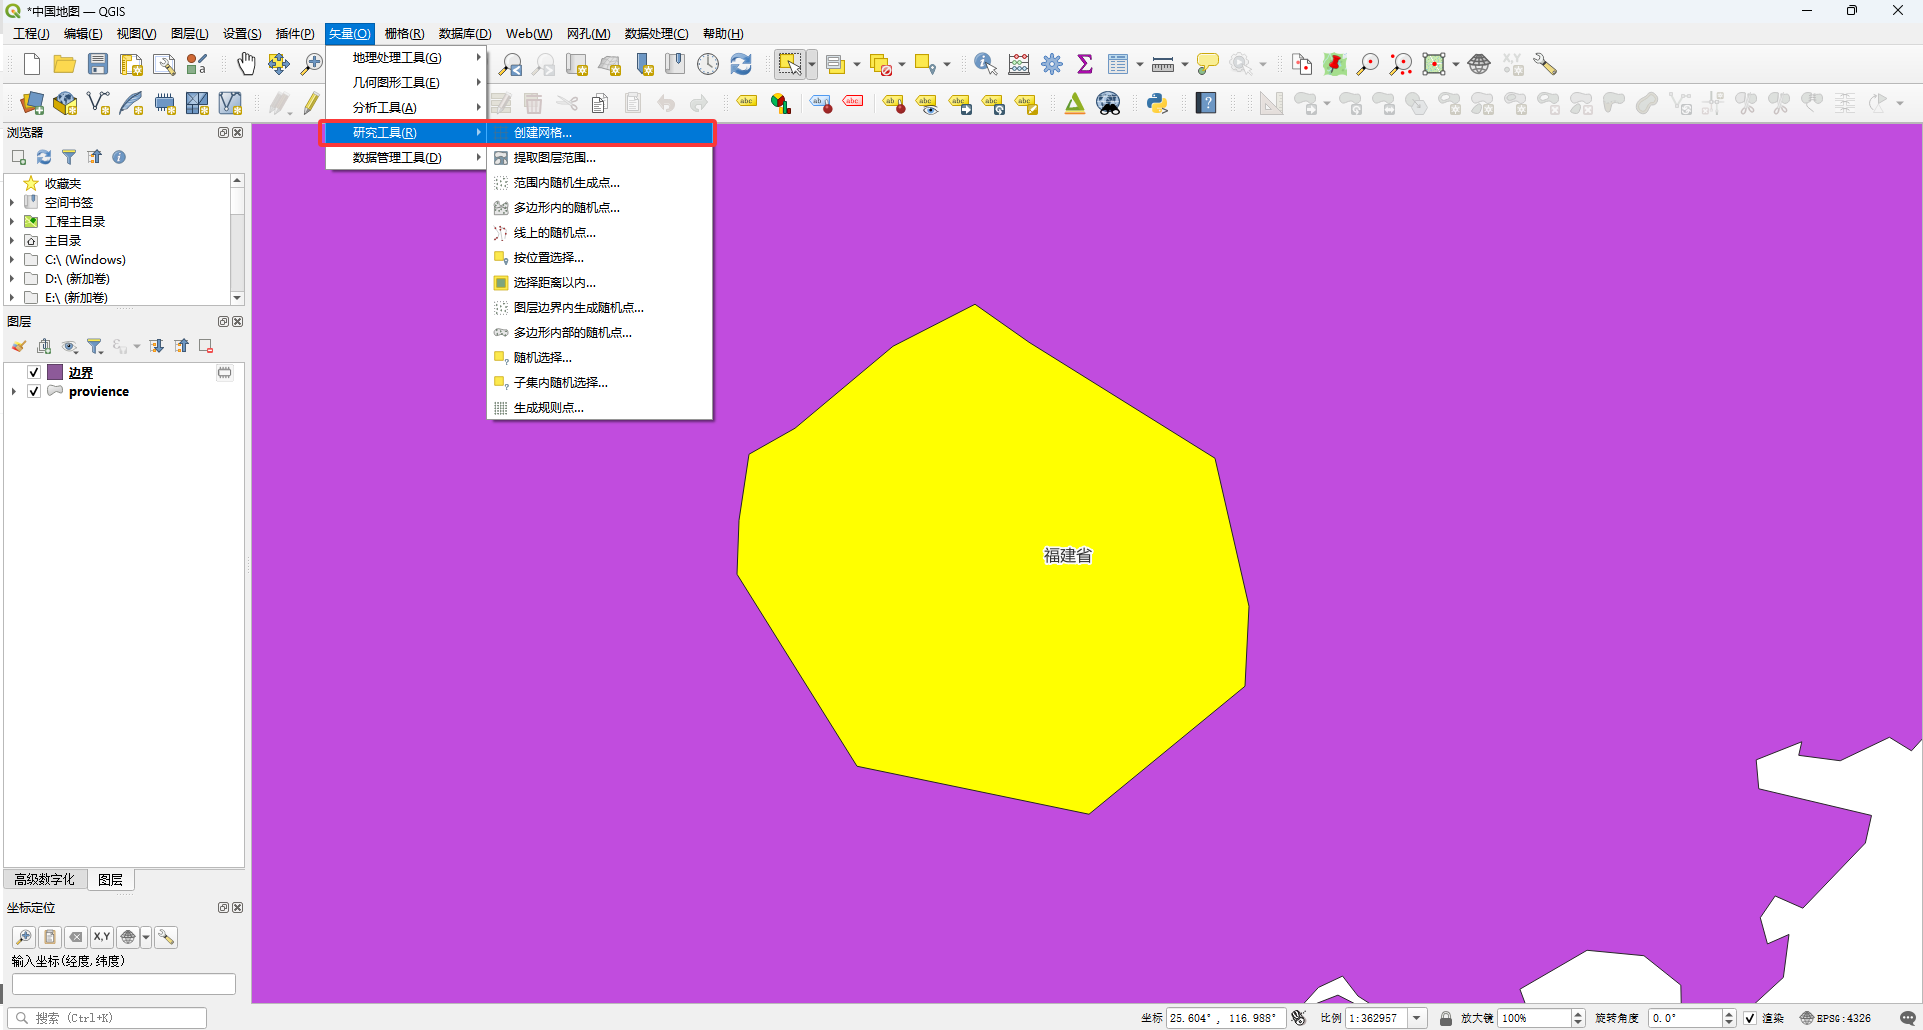1923x1030 pixels.
Task: Click the Map Tips speech bubble icon
Action: click(1208, 65)
